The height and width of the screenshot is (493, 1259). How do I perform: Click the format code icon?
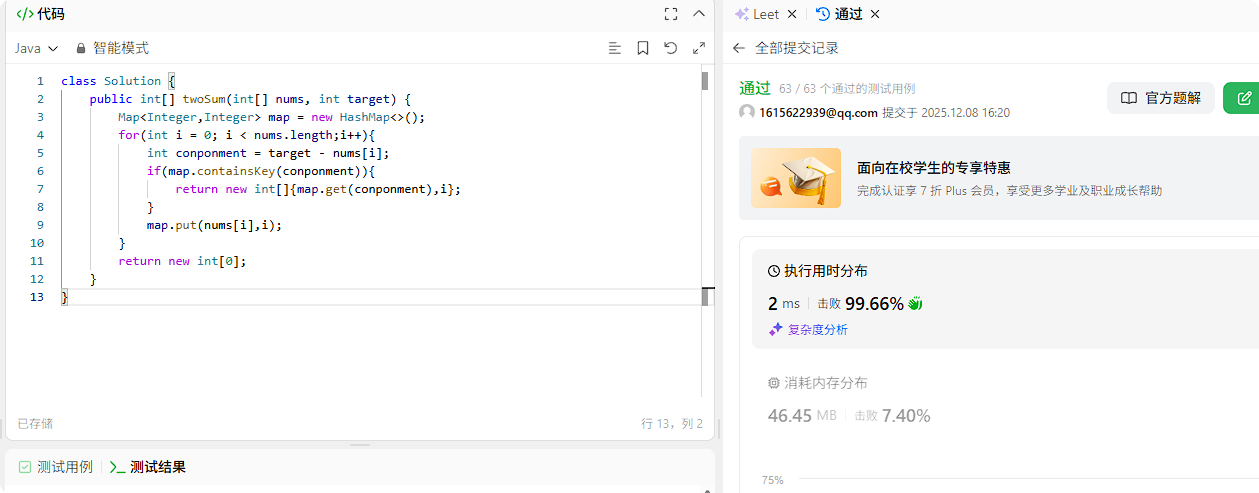coord(615,48)
